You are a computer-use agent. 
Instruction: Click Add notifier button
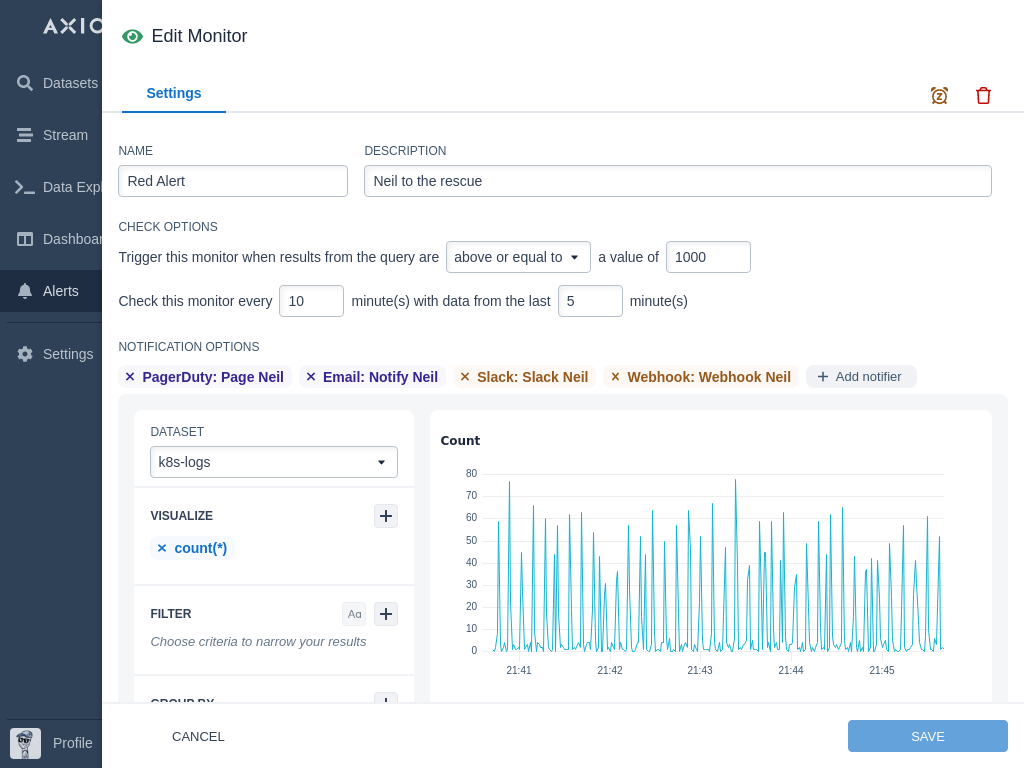tap(861, 377)
